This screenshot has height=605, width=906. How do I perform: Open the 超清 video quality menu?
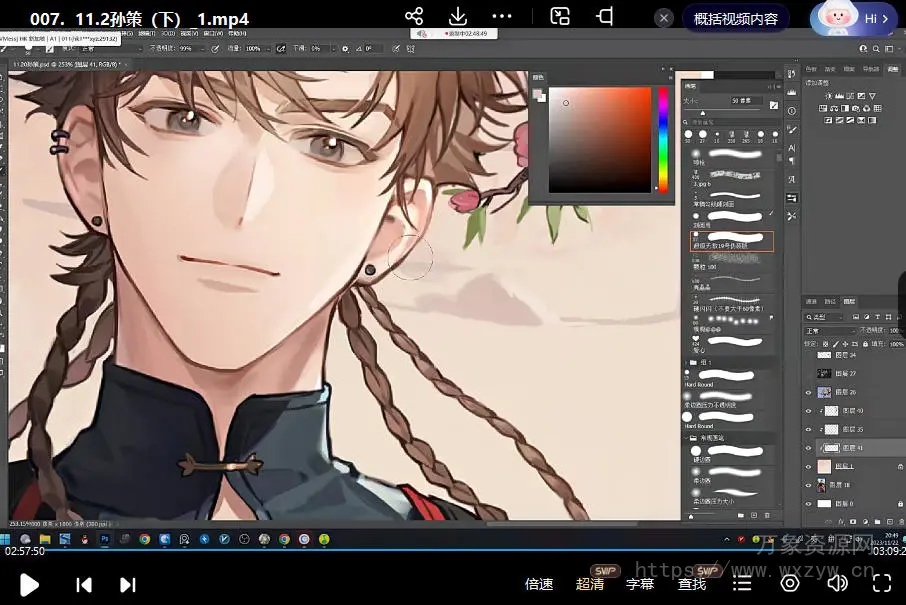tap(590, 584)
